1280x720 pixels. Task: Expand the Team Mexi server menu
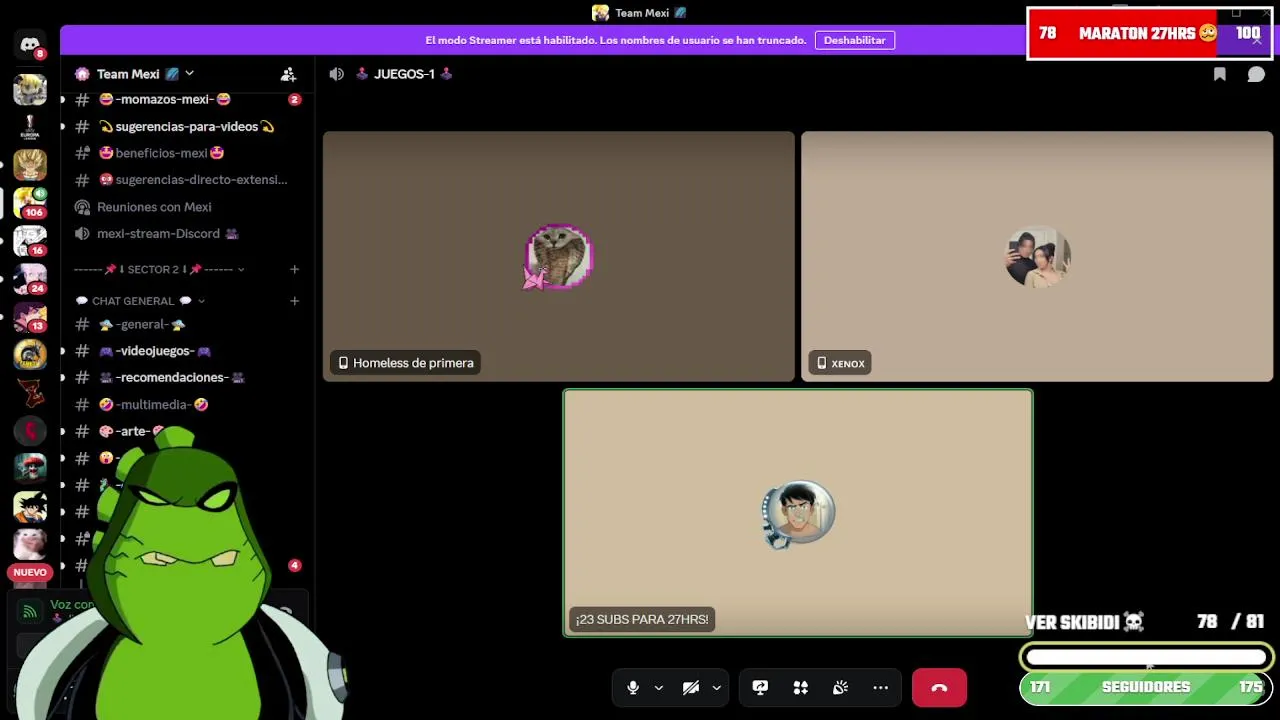pos(189,74)
